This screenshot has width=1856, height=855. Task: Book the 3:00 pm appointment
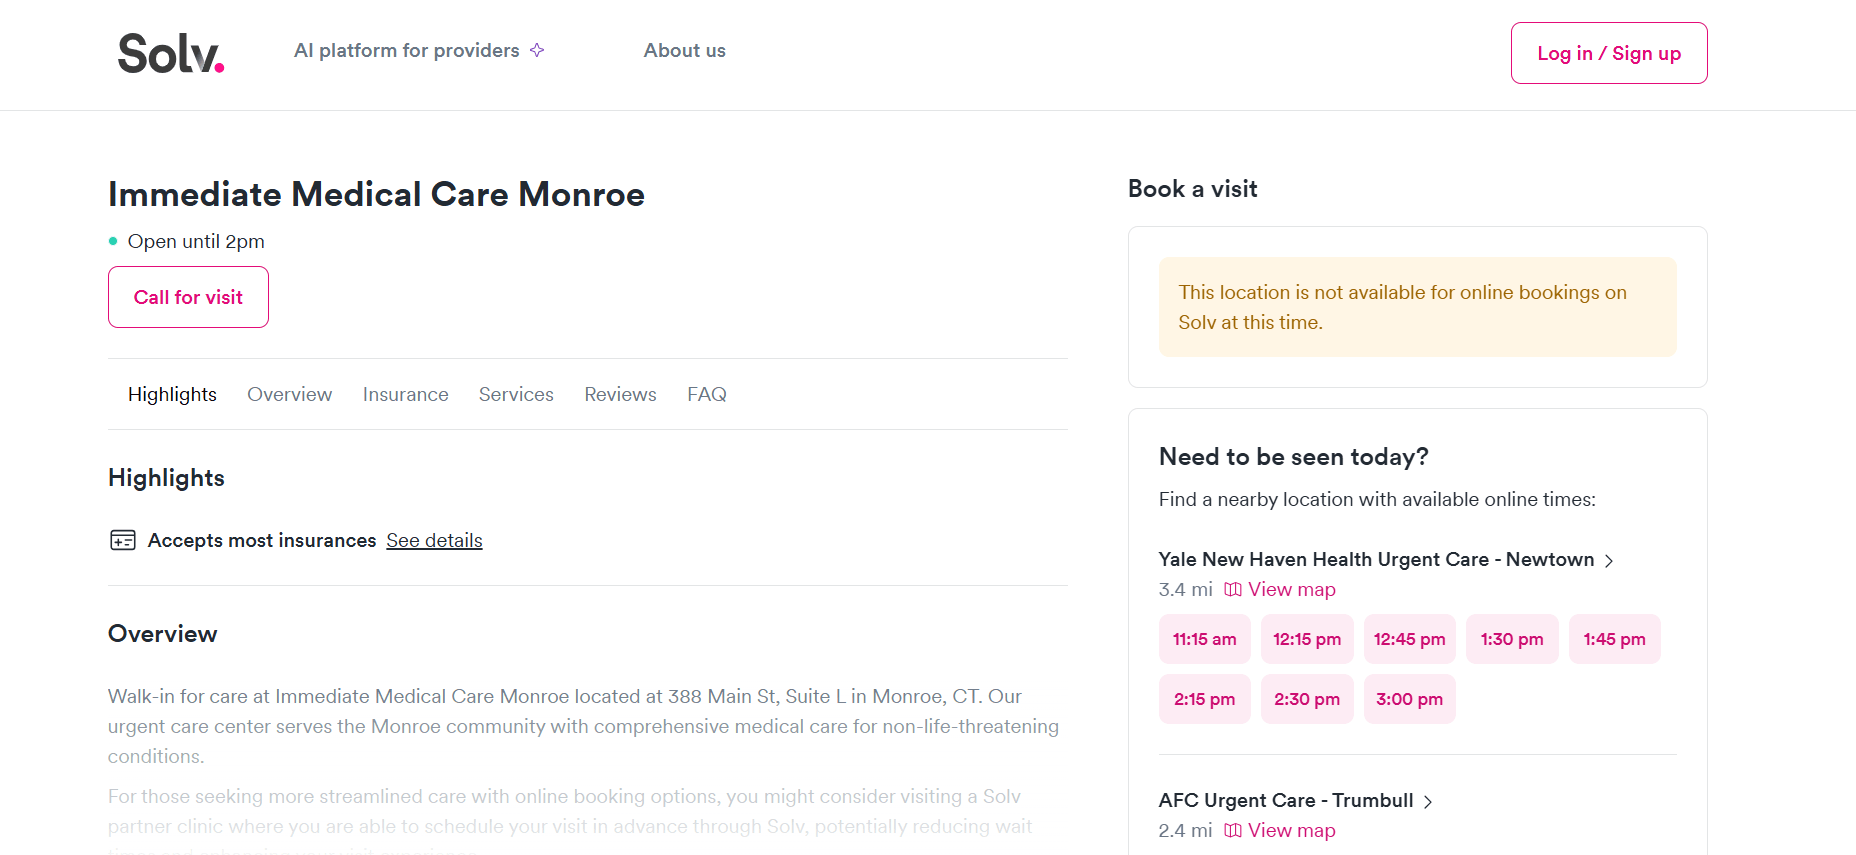[1410, 699]
